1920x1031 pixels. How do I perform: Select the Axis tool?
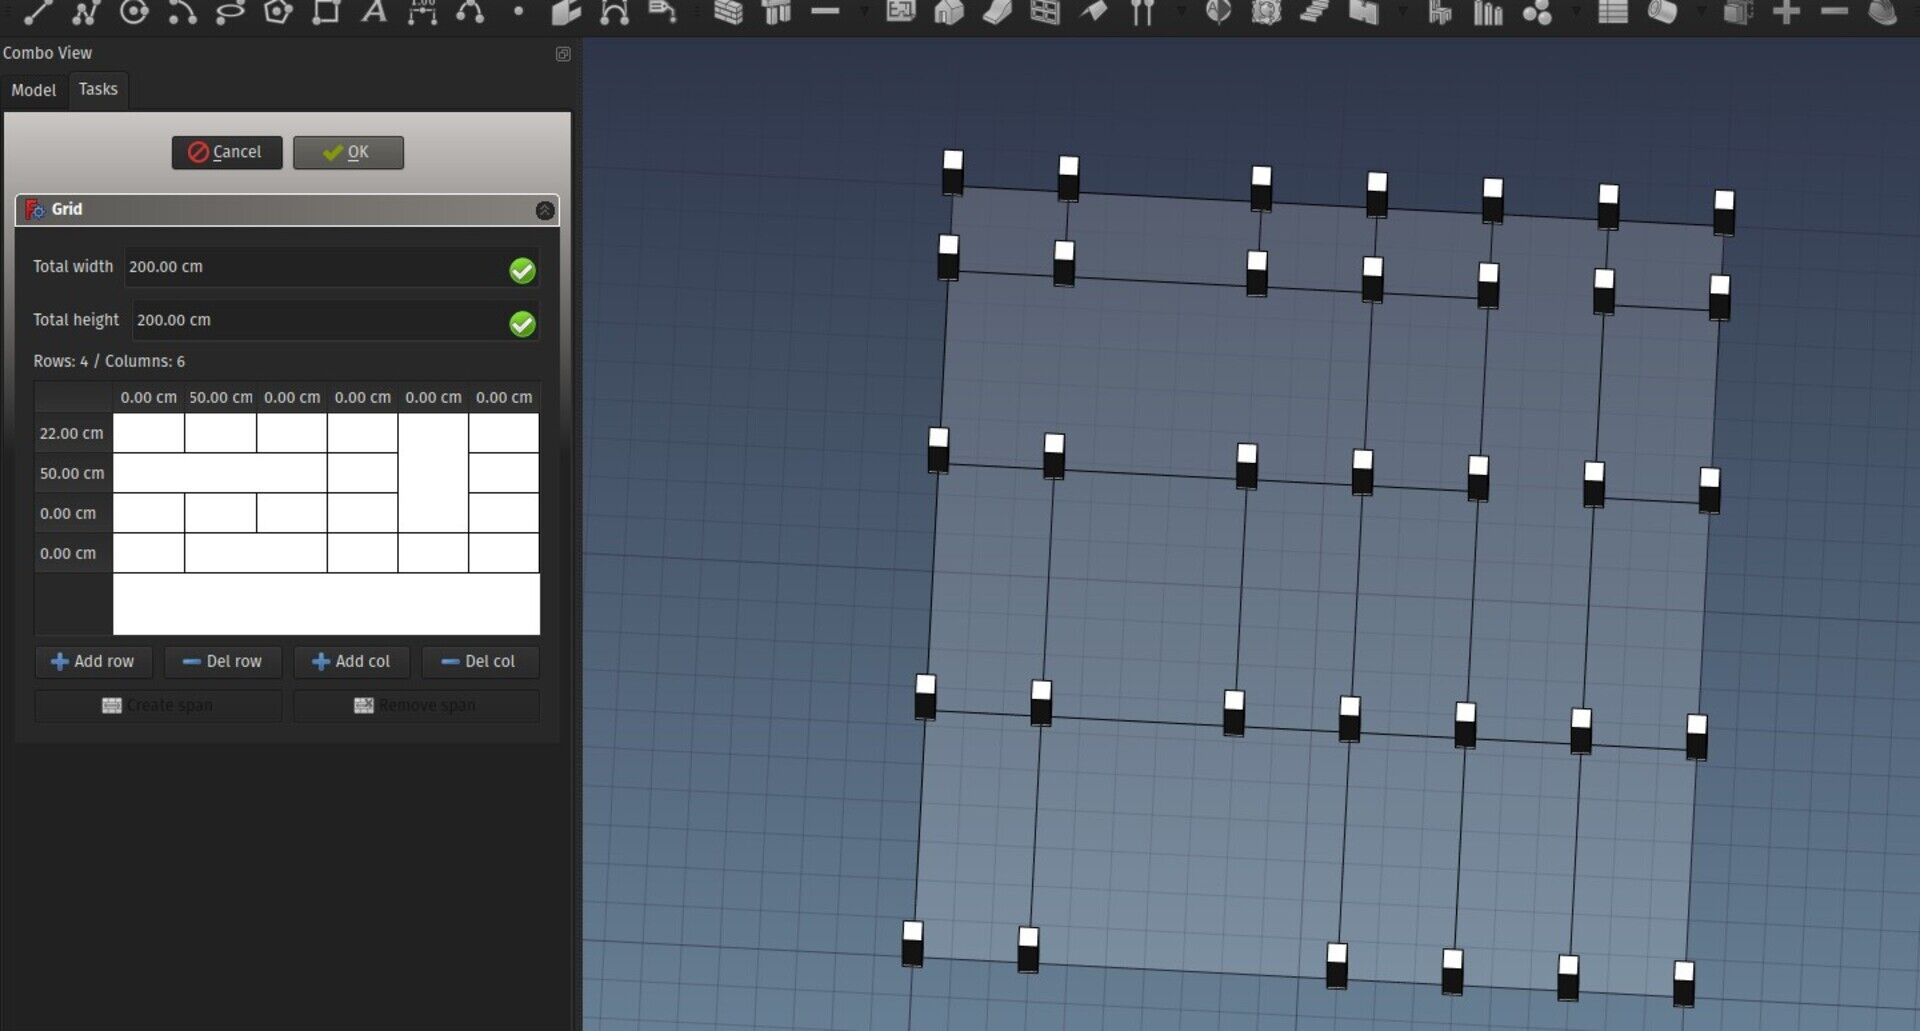pos(1142,11)
